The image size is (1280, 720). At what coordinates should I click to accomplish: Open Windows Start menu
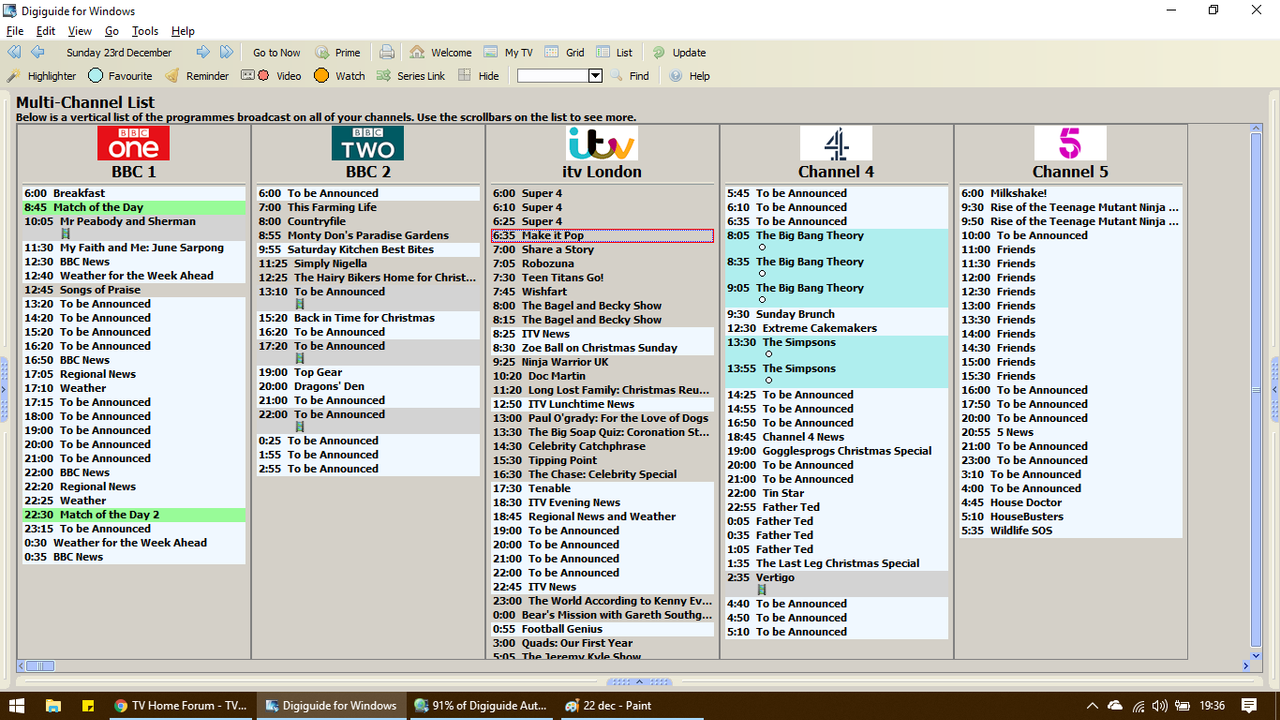click(x=18, y=705)
